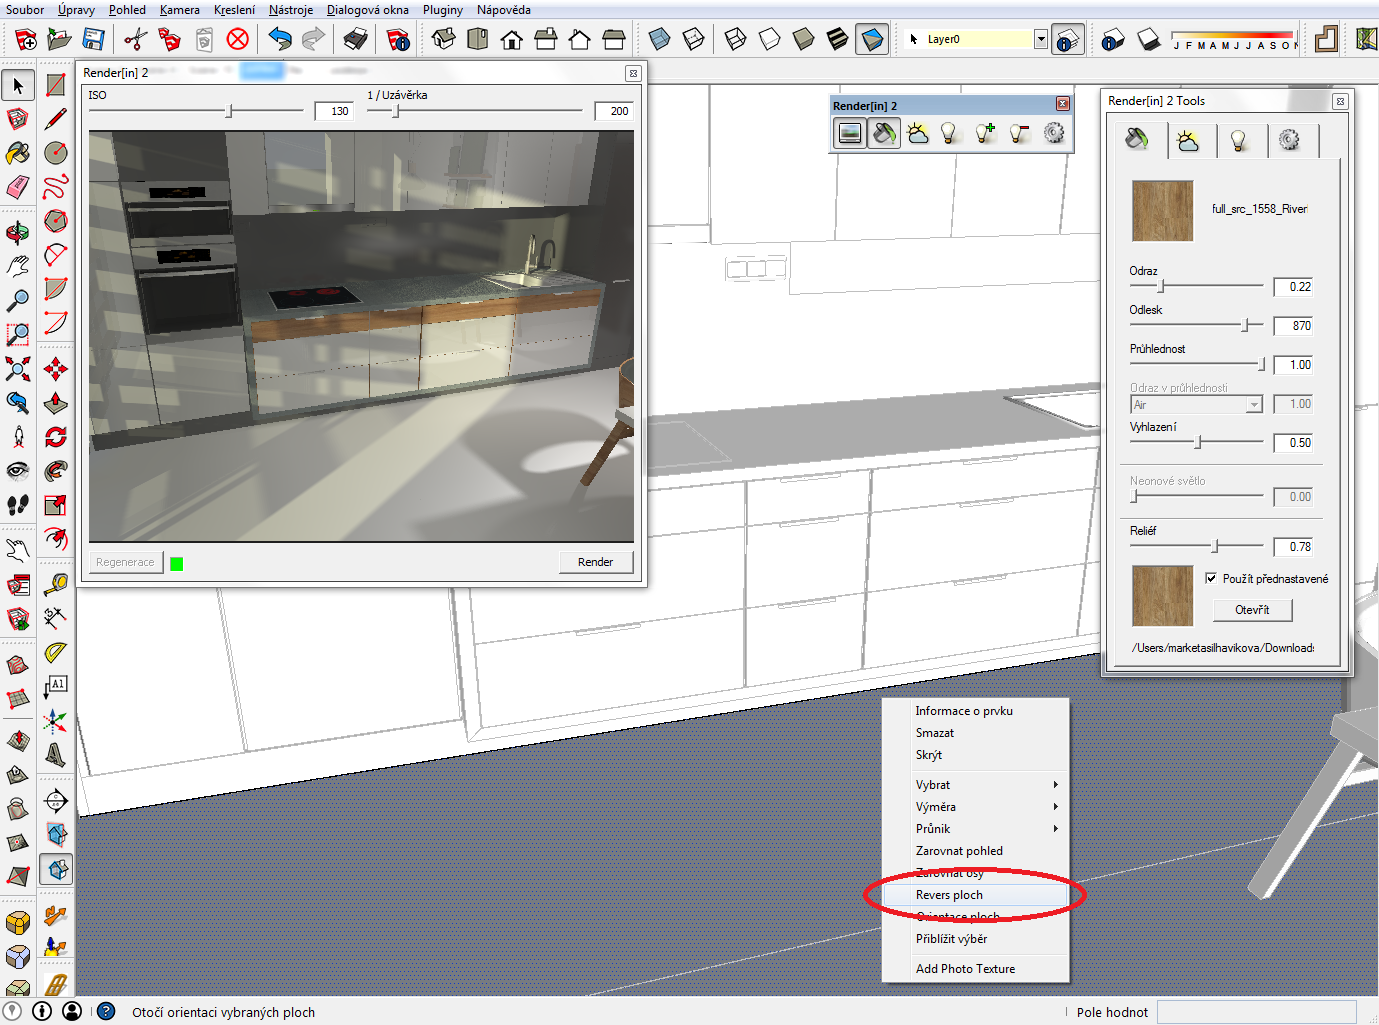Click the Undo arrow in the toolbar

[280, 39]
